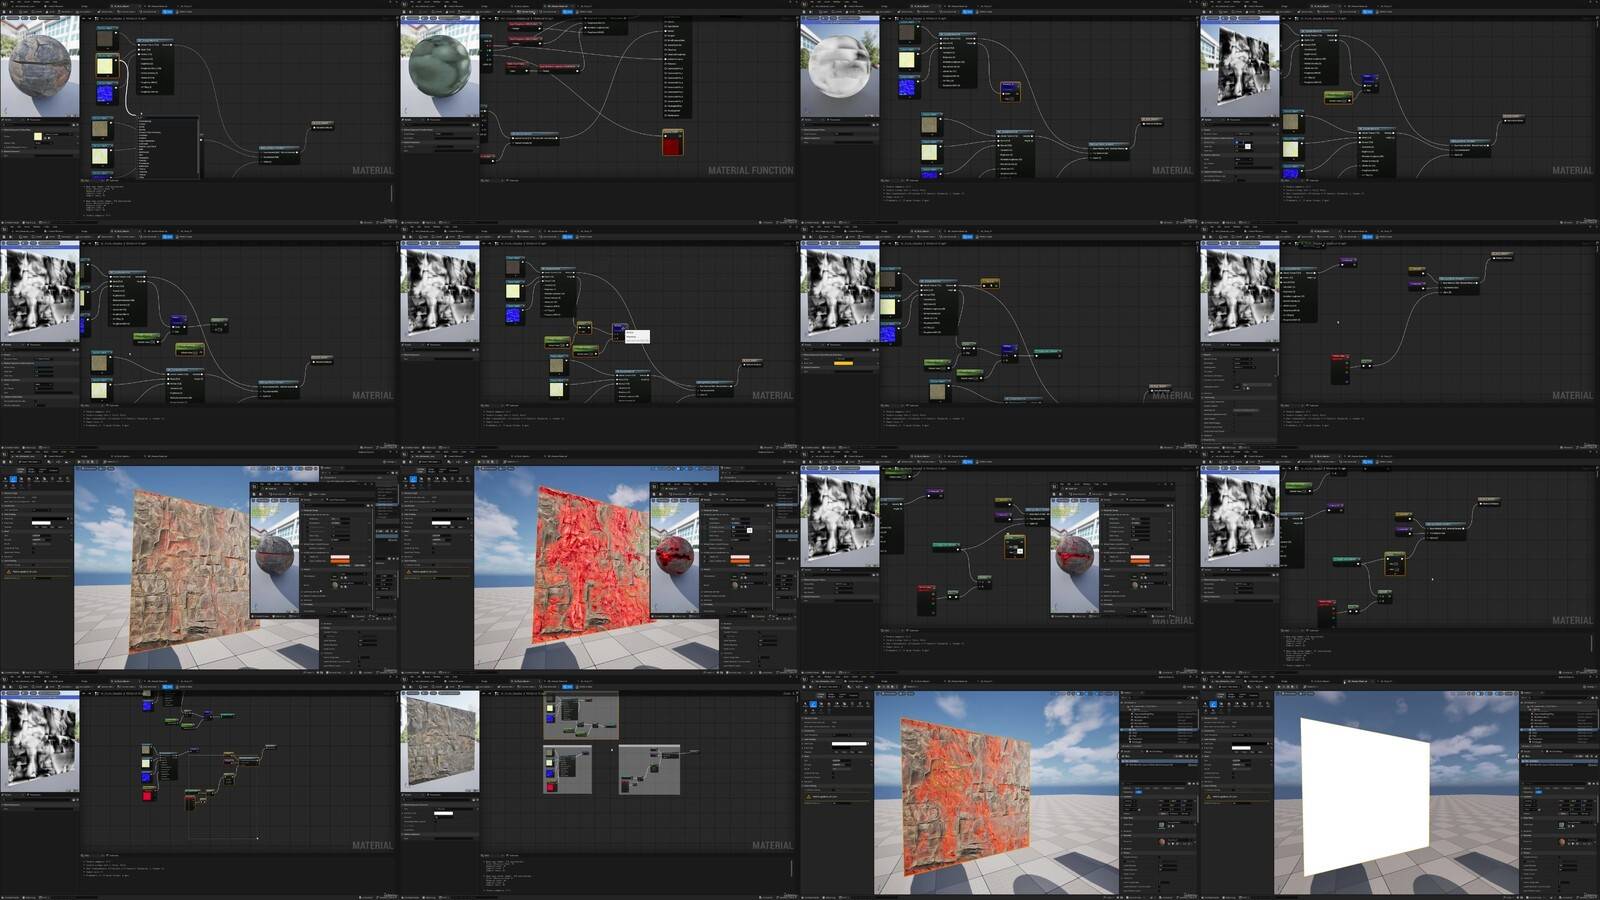1600x900 pixels.
Task: Select the highlighted yellow texture node beside the rusty sphere
Action: [x=105, y=66]
